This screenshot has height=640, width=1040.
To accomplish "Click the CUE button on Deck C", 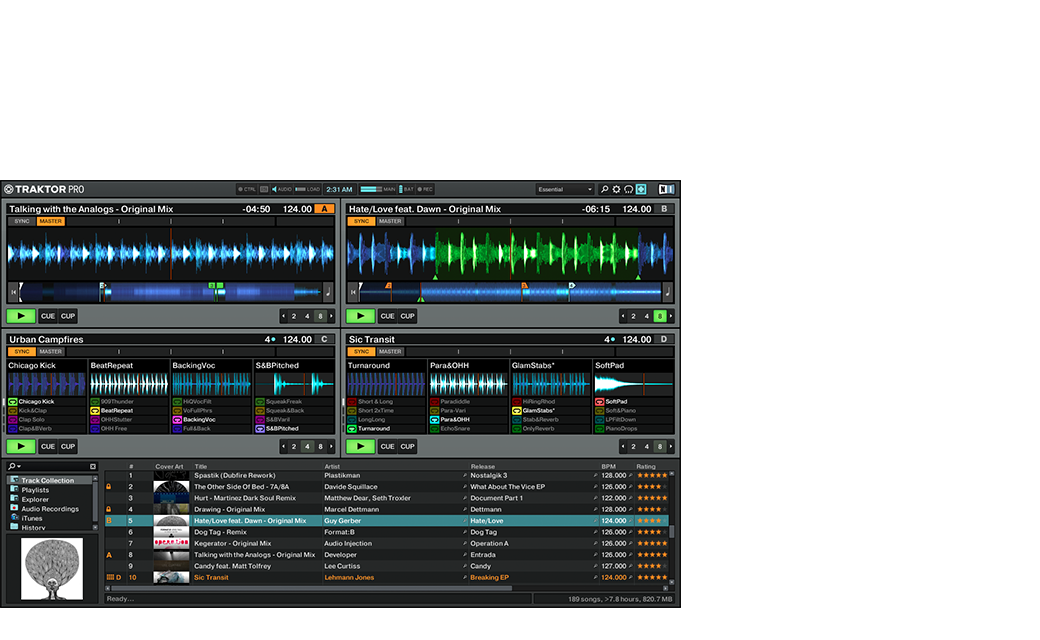I will coord(48,446).
